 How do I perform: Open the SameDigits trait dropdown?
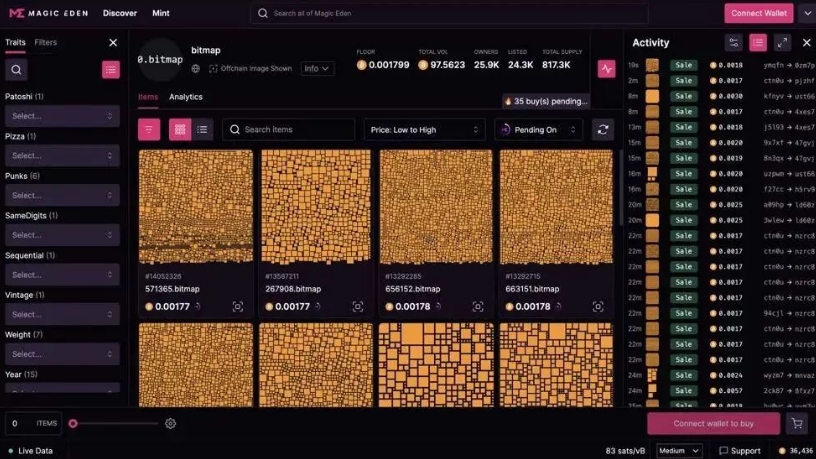62,235
